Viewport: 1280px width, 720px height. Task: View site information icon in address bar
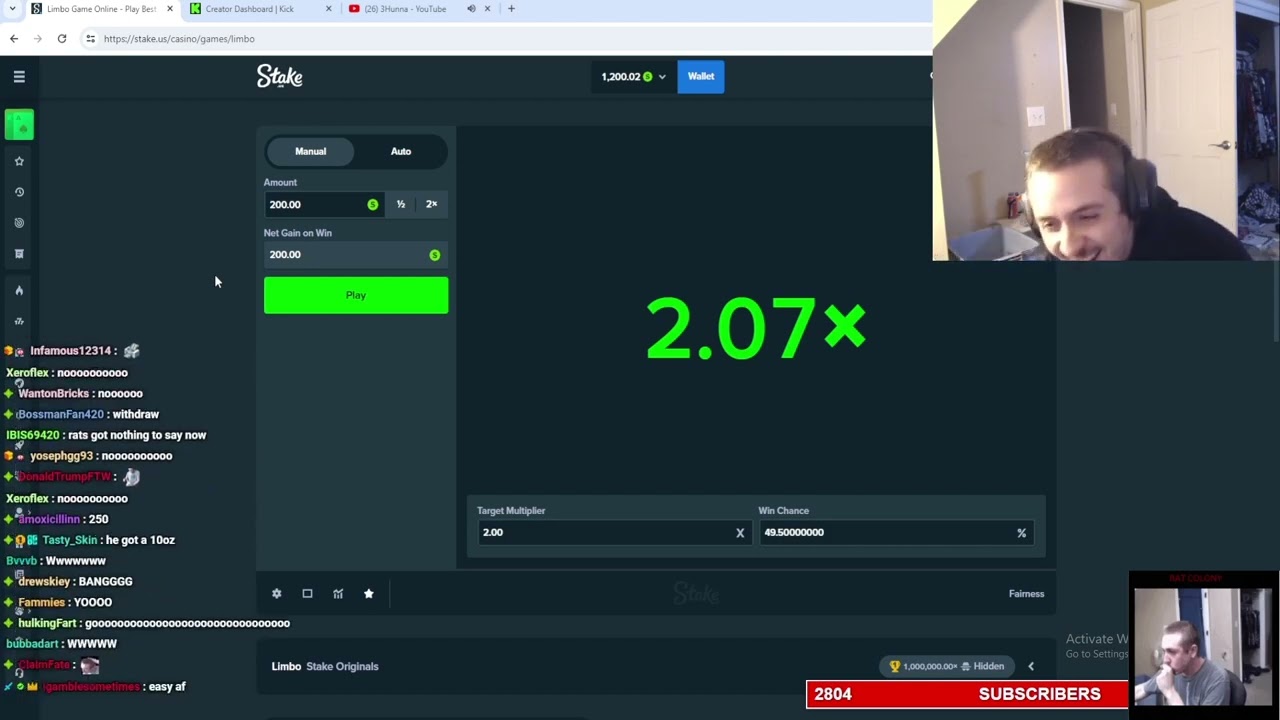coord(90,38)
